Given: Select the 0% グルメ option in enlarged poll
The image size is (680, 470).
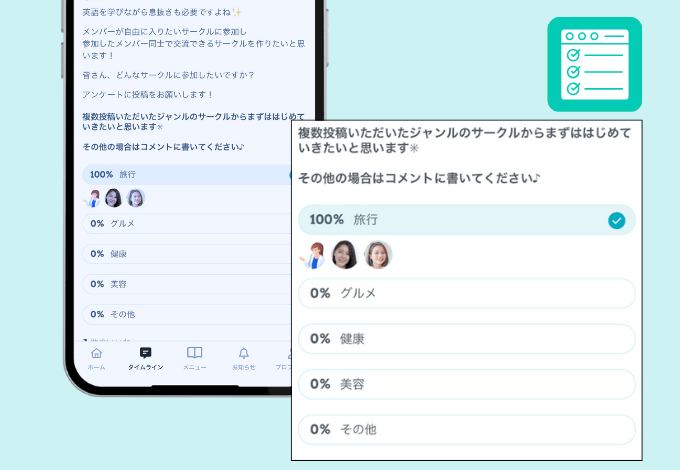Looking at the screenshot, I should (x=467, y=294).
